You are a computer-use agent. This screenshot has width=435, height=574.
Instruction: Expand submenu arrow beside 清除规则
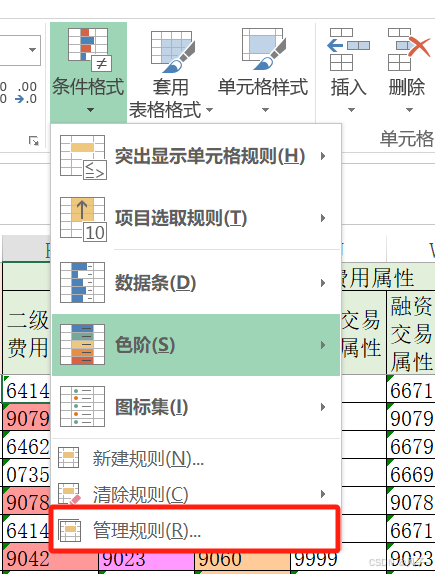(x=323, y=494)
